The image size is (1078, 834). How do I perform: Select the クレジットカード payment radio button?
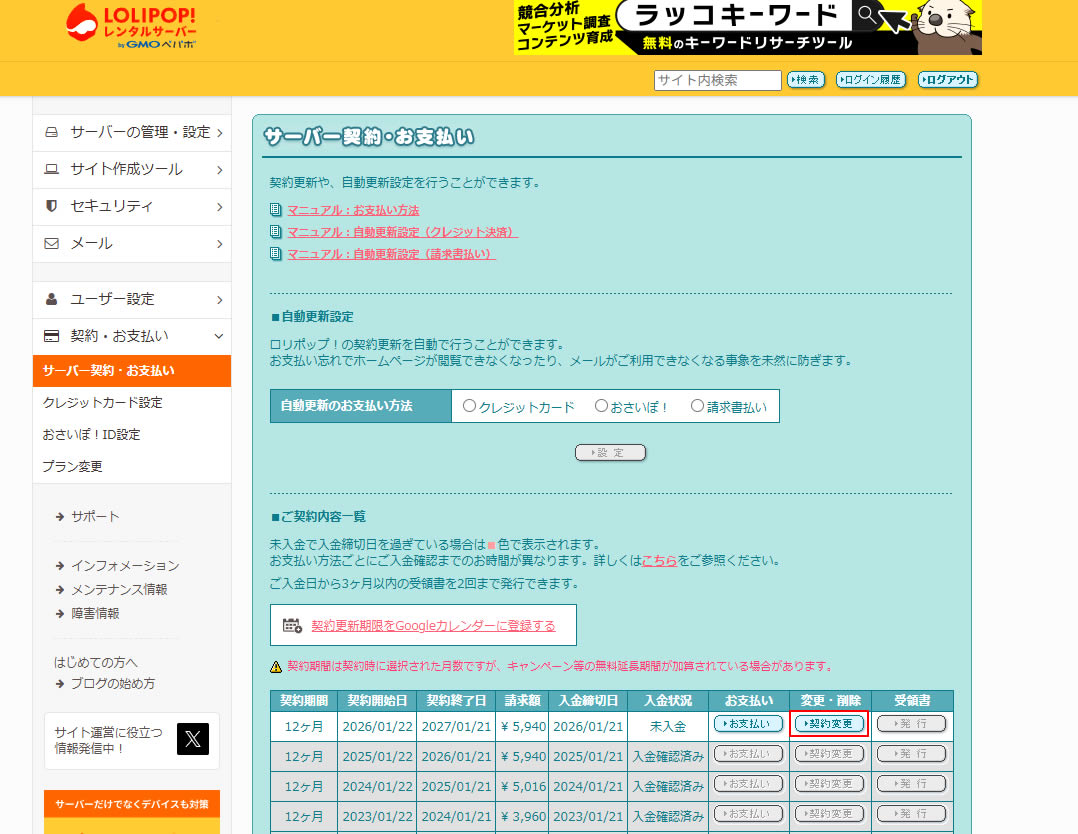pyautogui.click(x=470, y=406)
